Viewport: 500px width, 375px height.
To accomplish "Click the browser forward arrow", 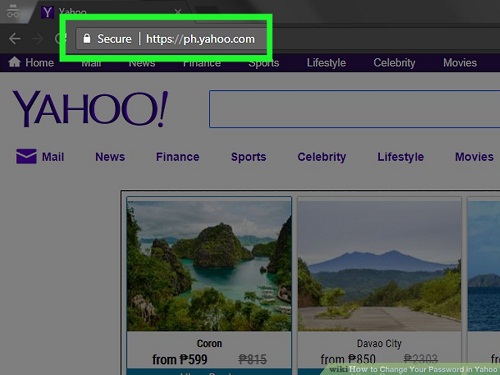I will pos(37,39).
